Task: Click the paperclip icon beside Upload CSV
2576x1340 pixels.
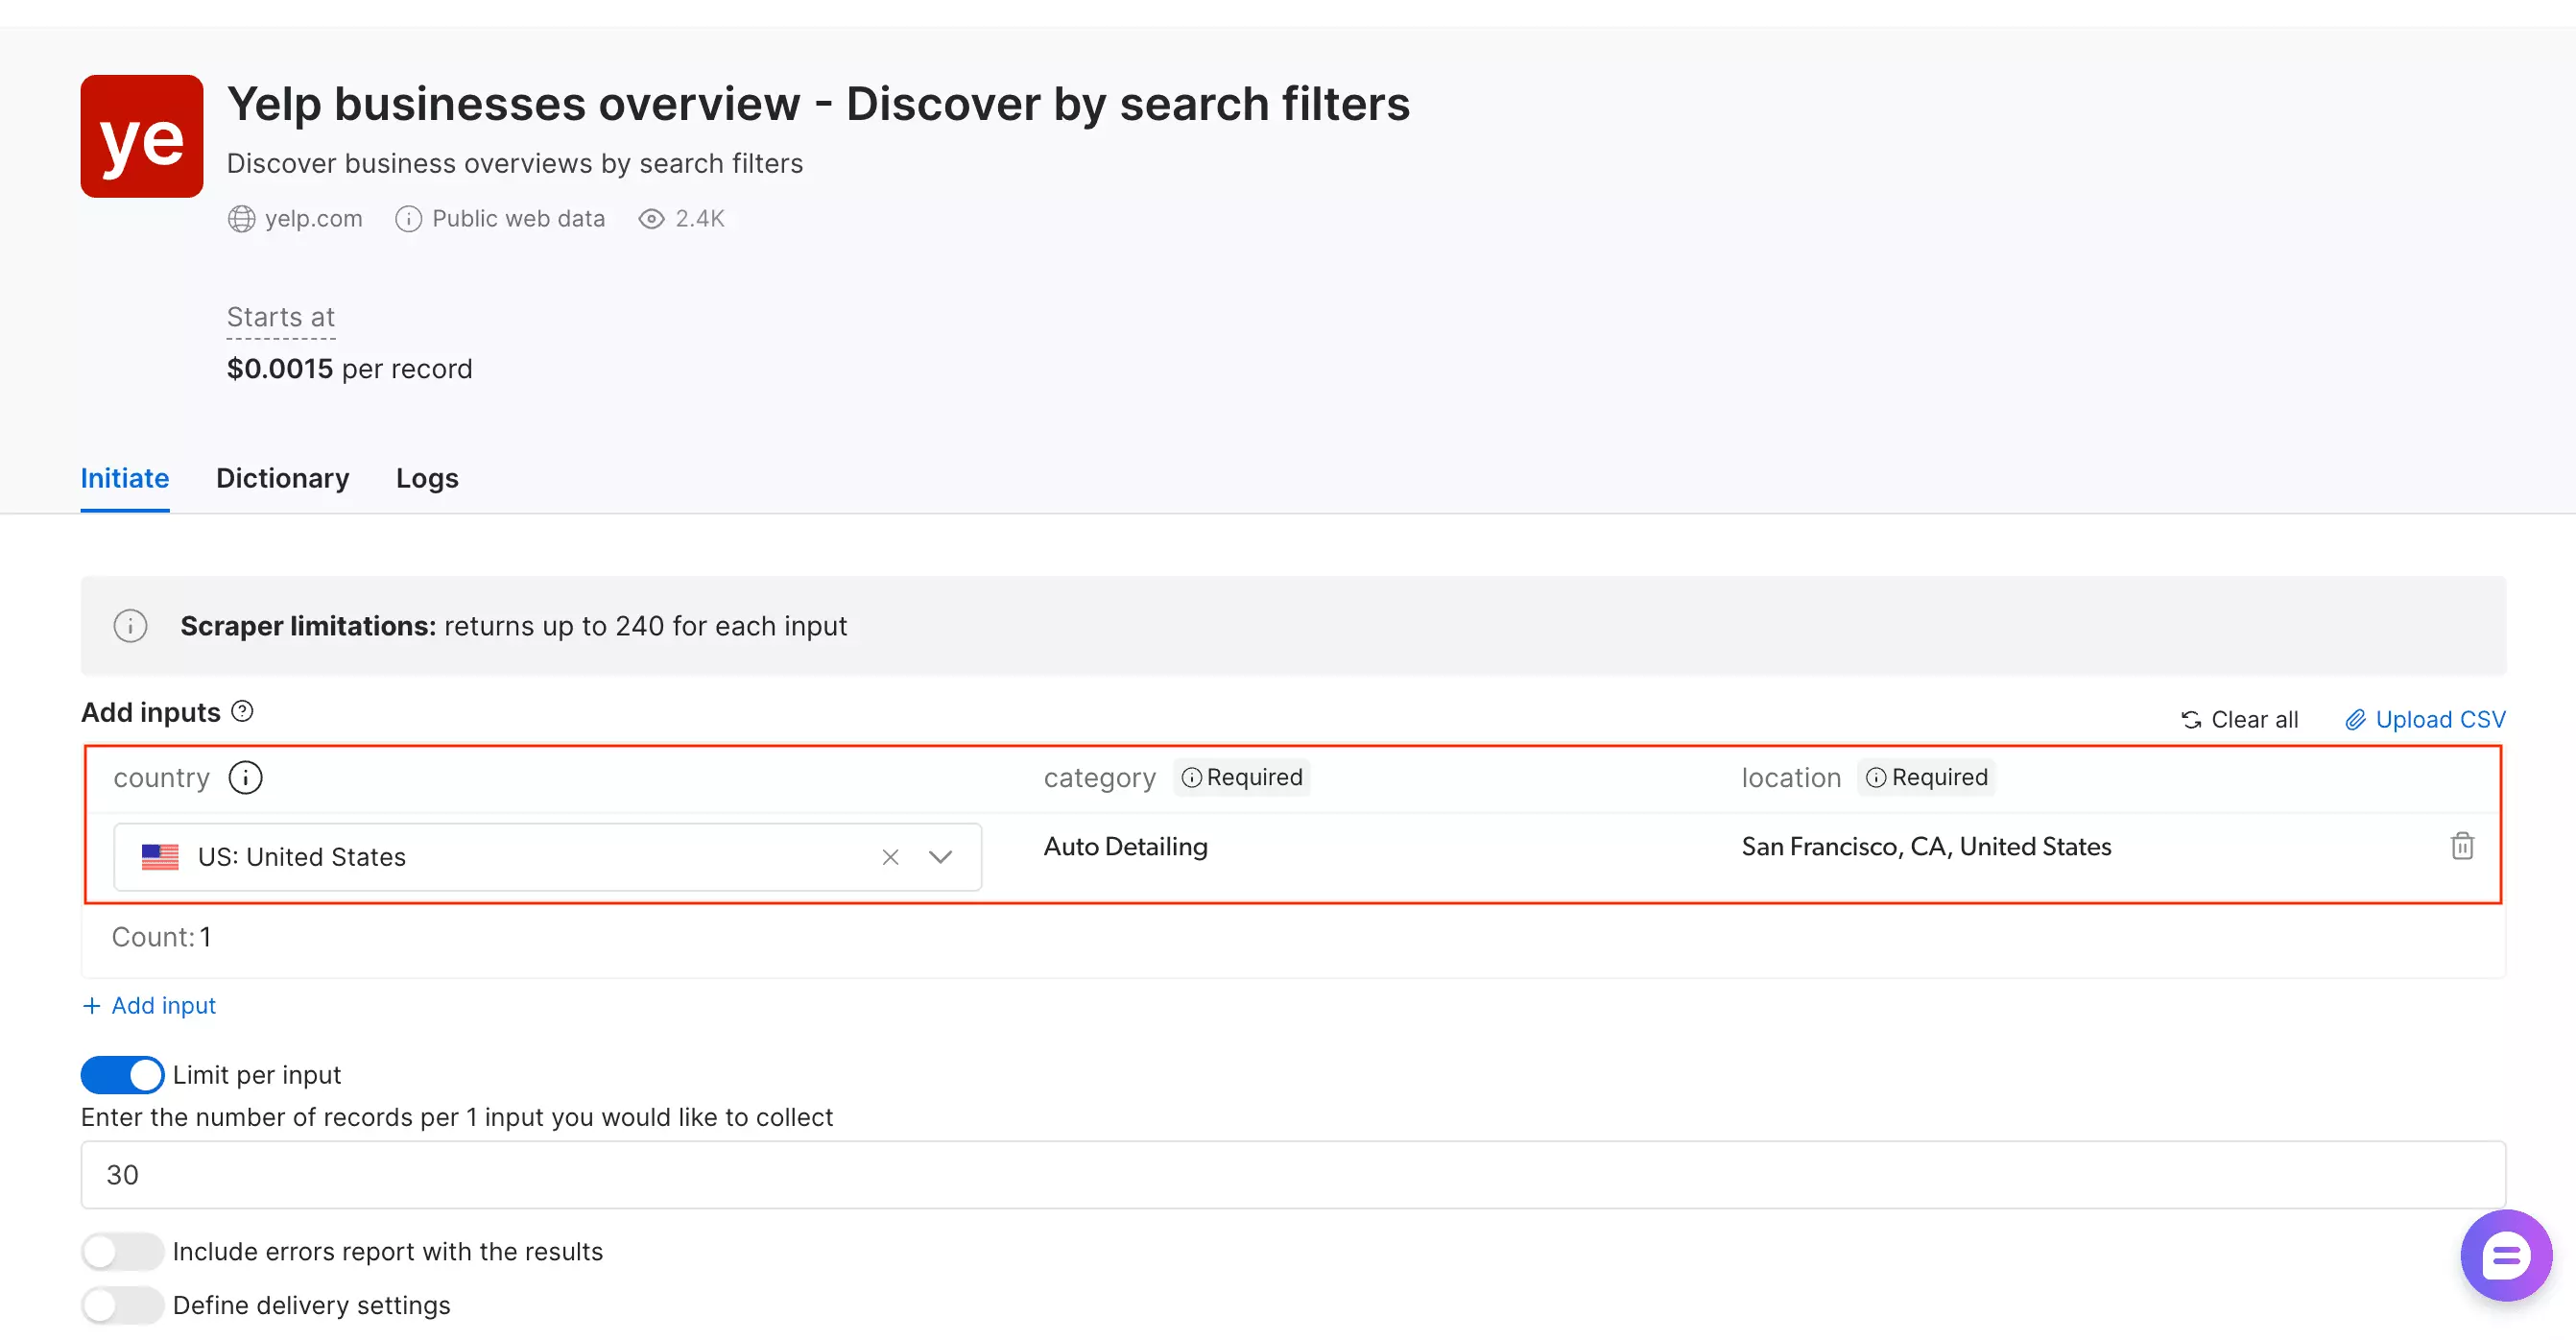Action: tap(2355, 720)
